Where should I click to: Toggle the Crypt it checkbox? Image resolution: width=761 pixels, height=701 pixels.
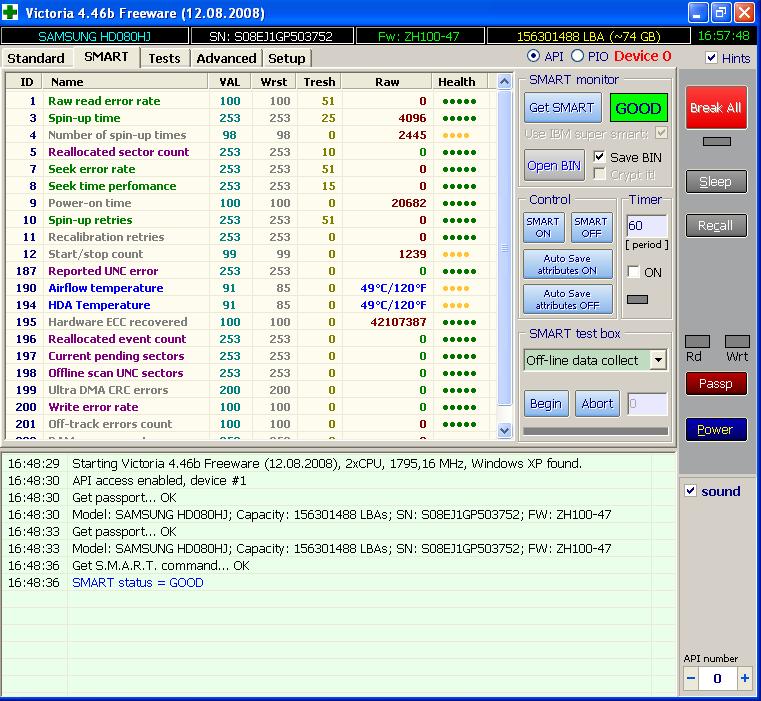599,174
